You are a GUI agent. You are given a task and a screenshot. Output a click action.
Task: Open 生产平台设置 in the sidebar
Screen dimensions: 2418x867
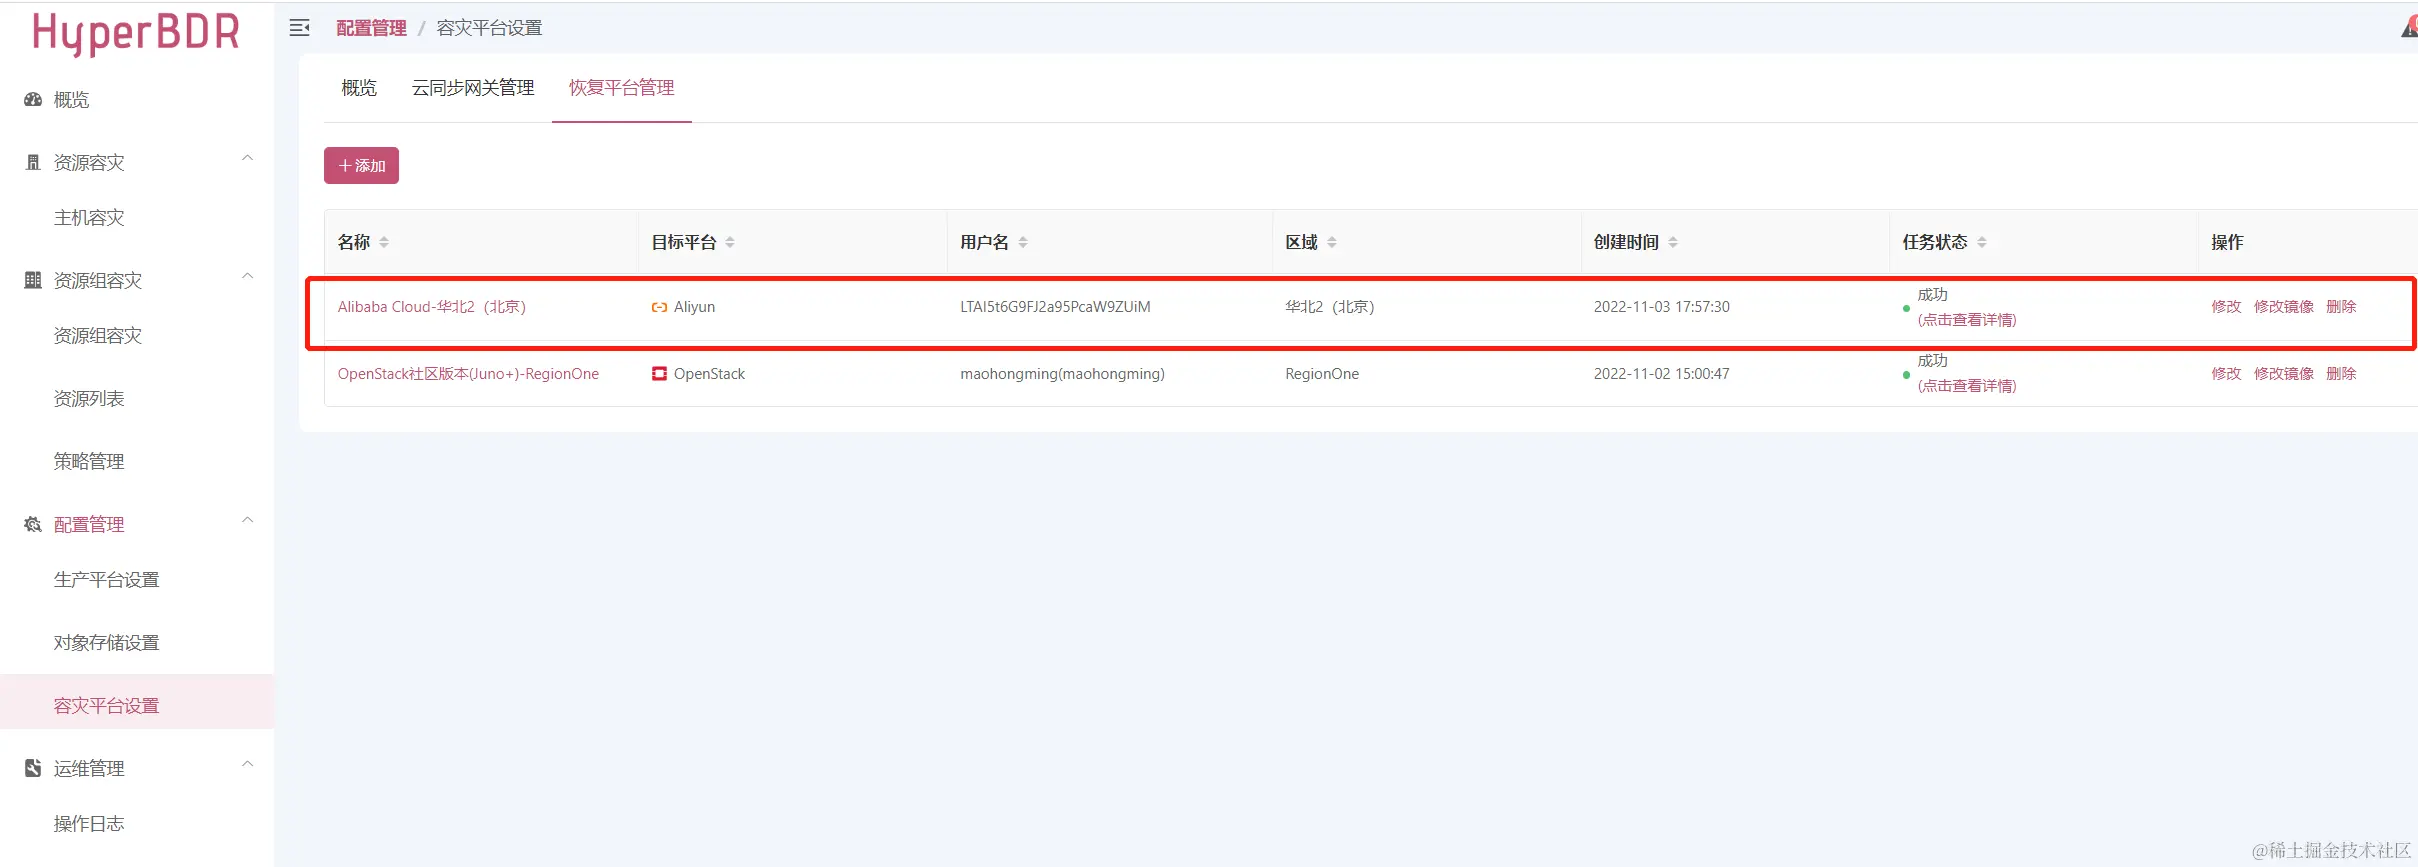coord(107,579)
